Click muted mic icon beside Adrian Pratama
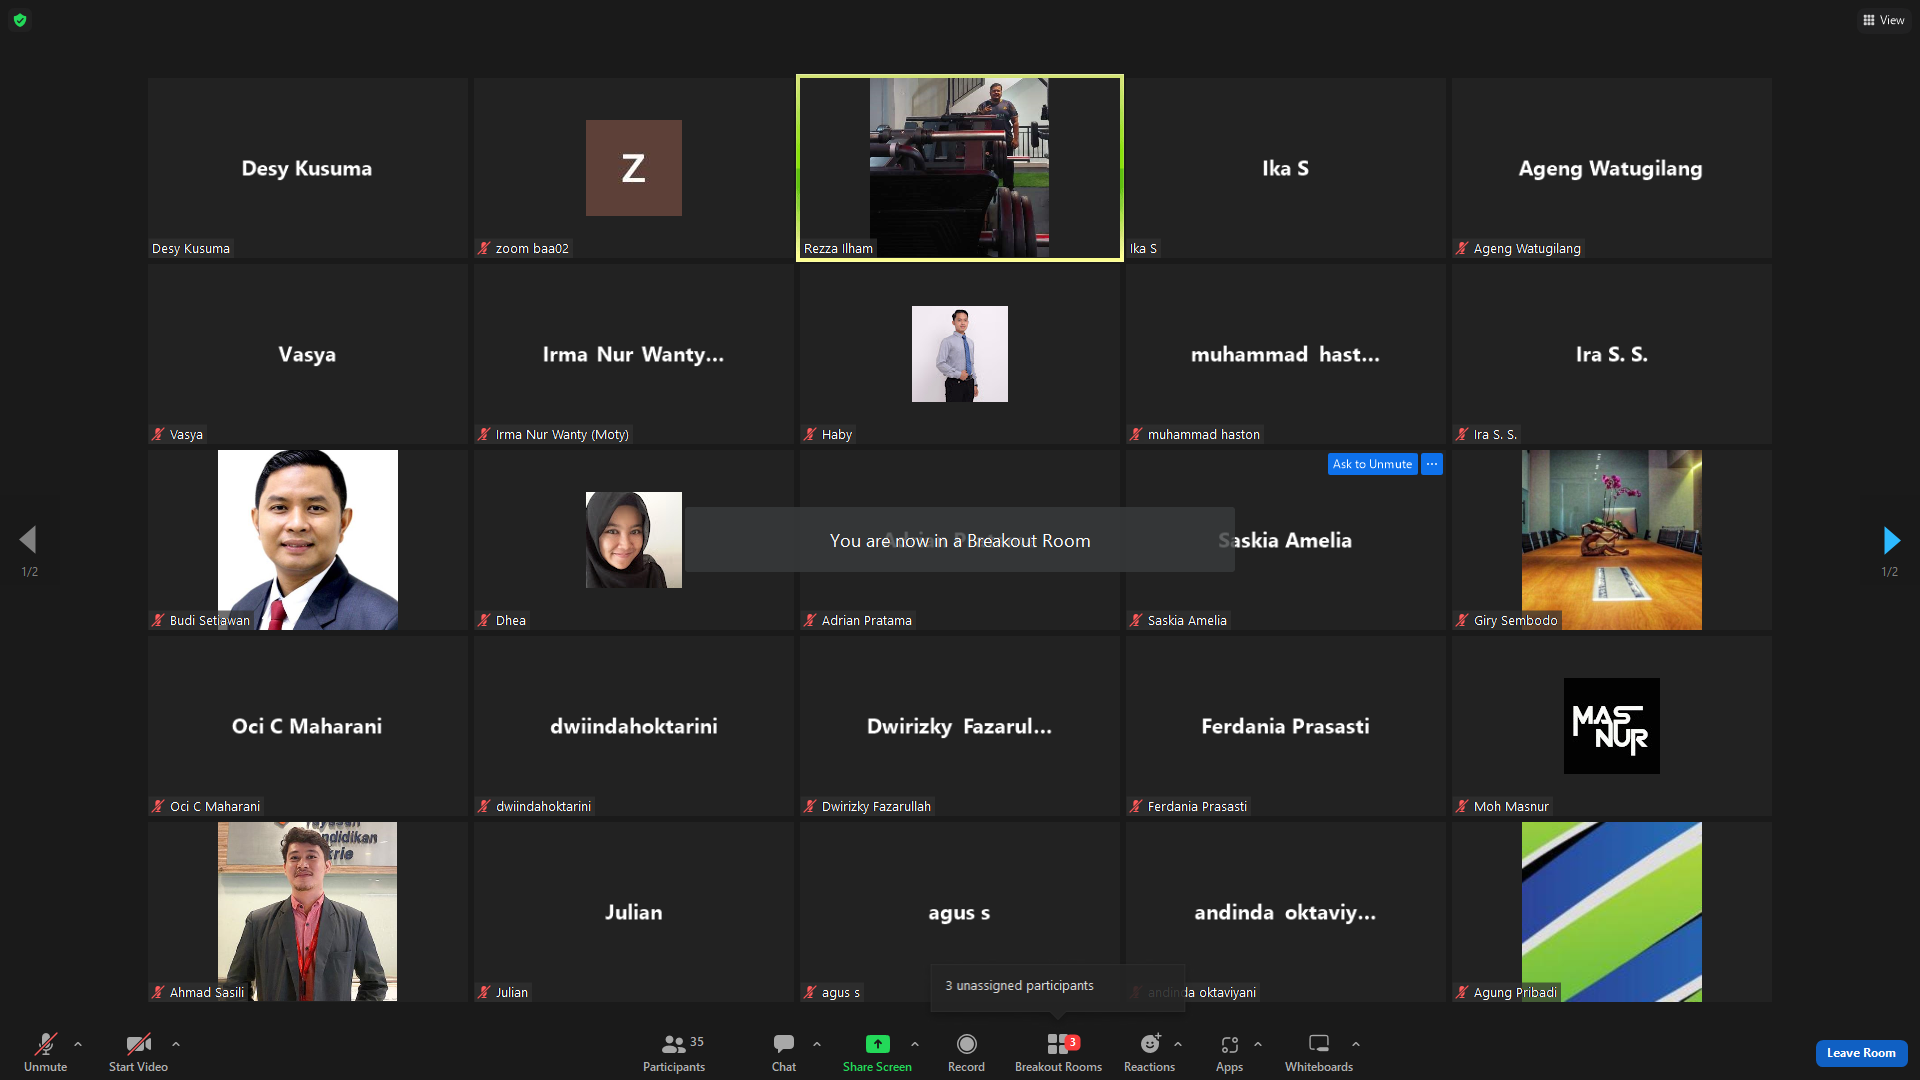 pyautogui.click(x=810, y=620)
